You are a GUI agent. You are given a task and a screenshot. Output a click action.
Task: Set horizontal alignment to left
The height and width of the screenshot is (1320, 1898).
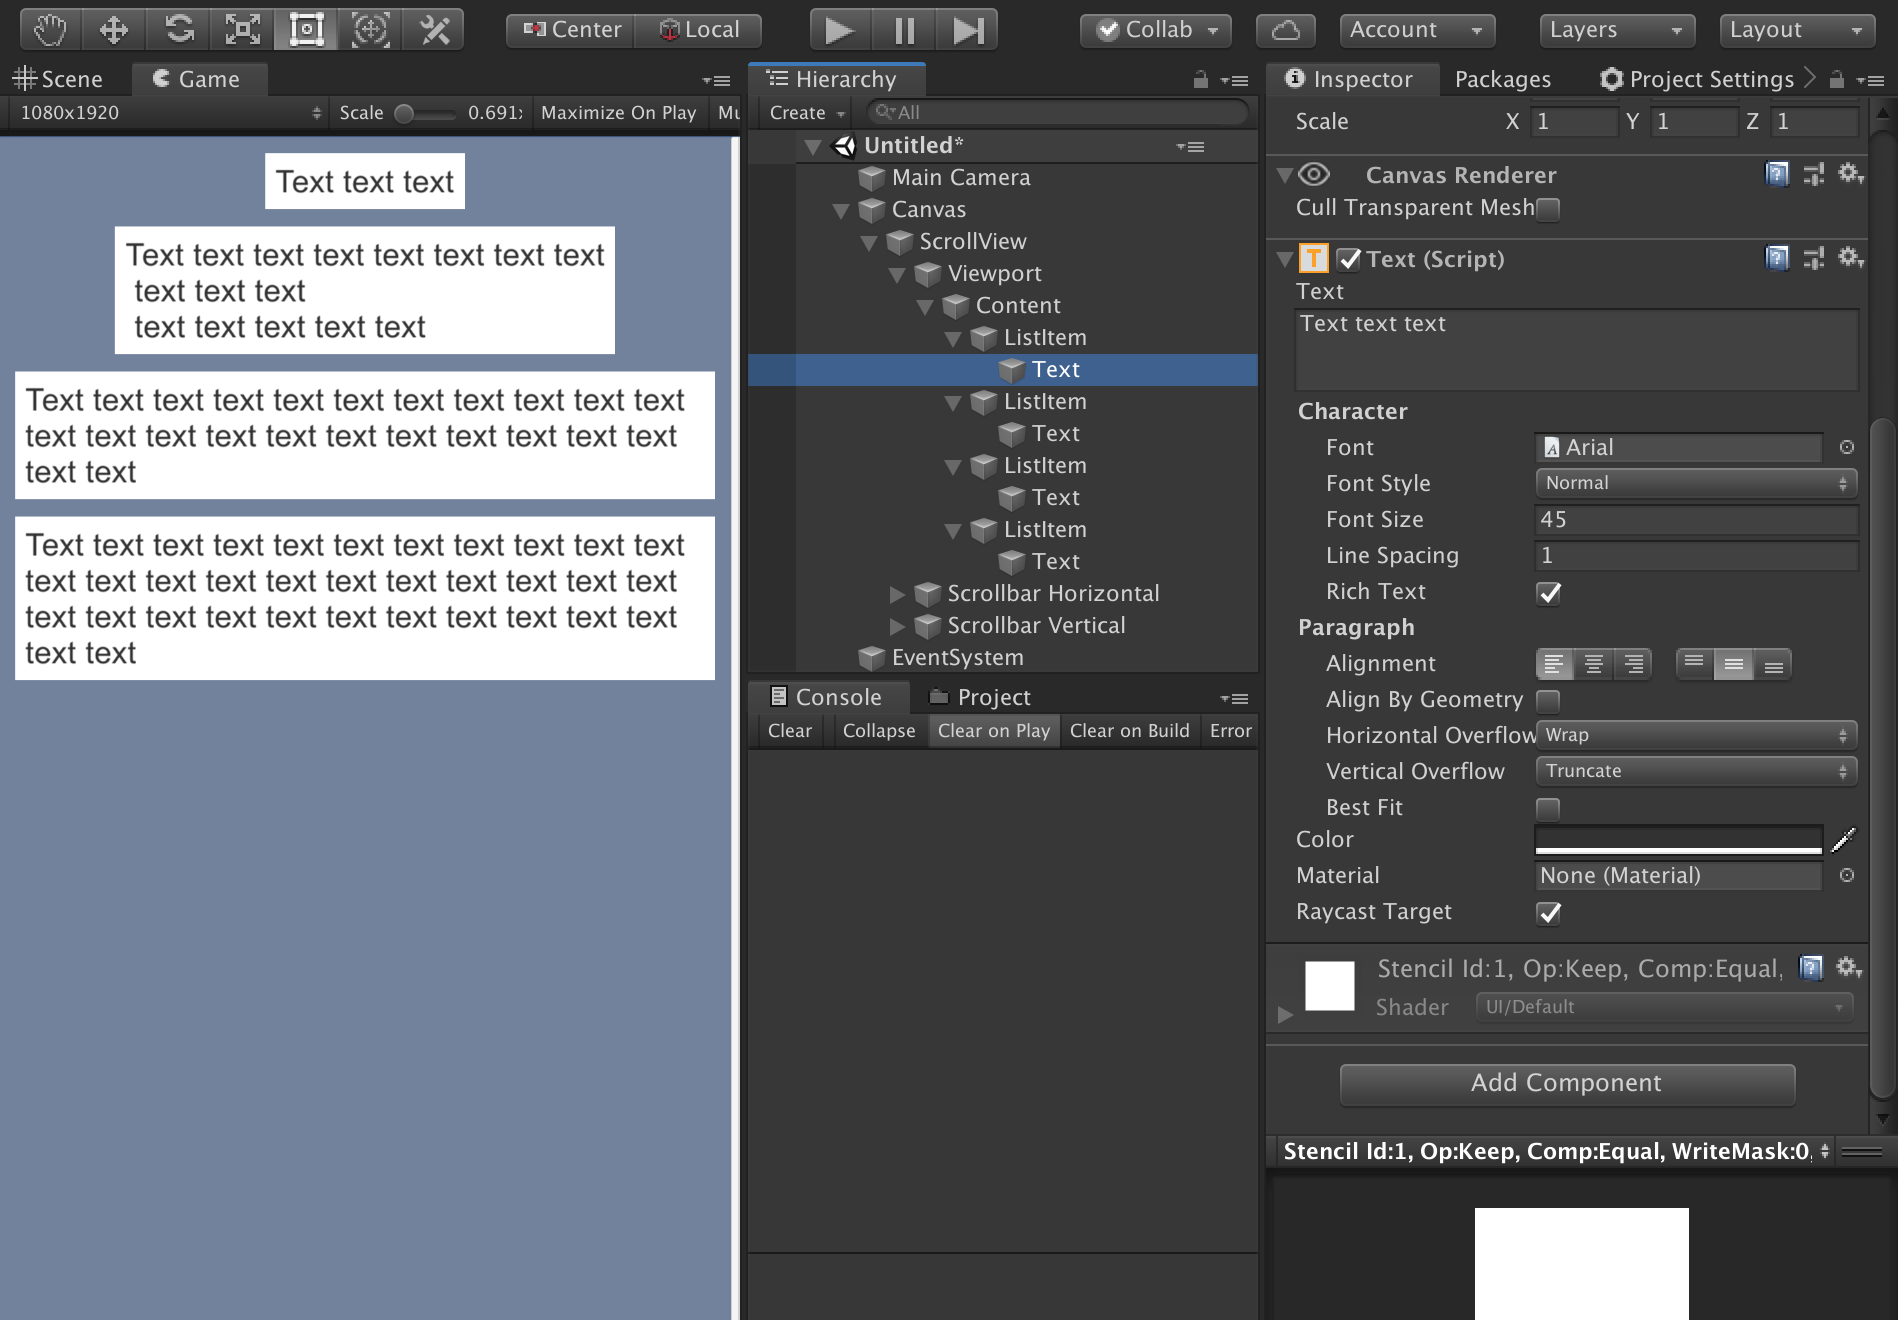pos(1554,664)
